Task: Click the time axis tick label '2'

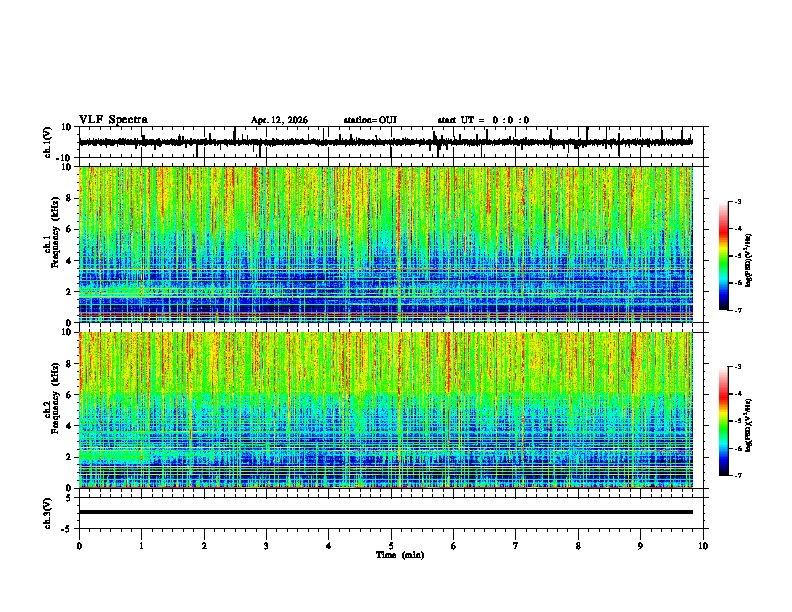Action: (204, 546)
